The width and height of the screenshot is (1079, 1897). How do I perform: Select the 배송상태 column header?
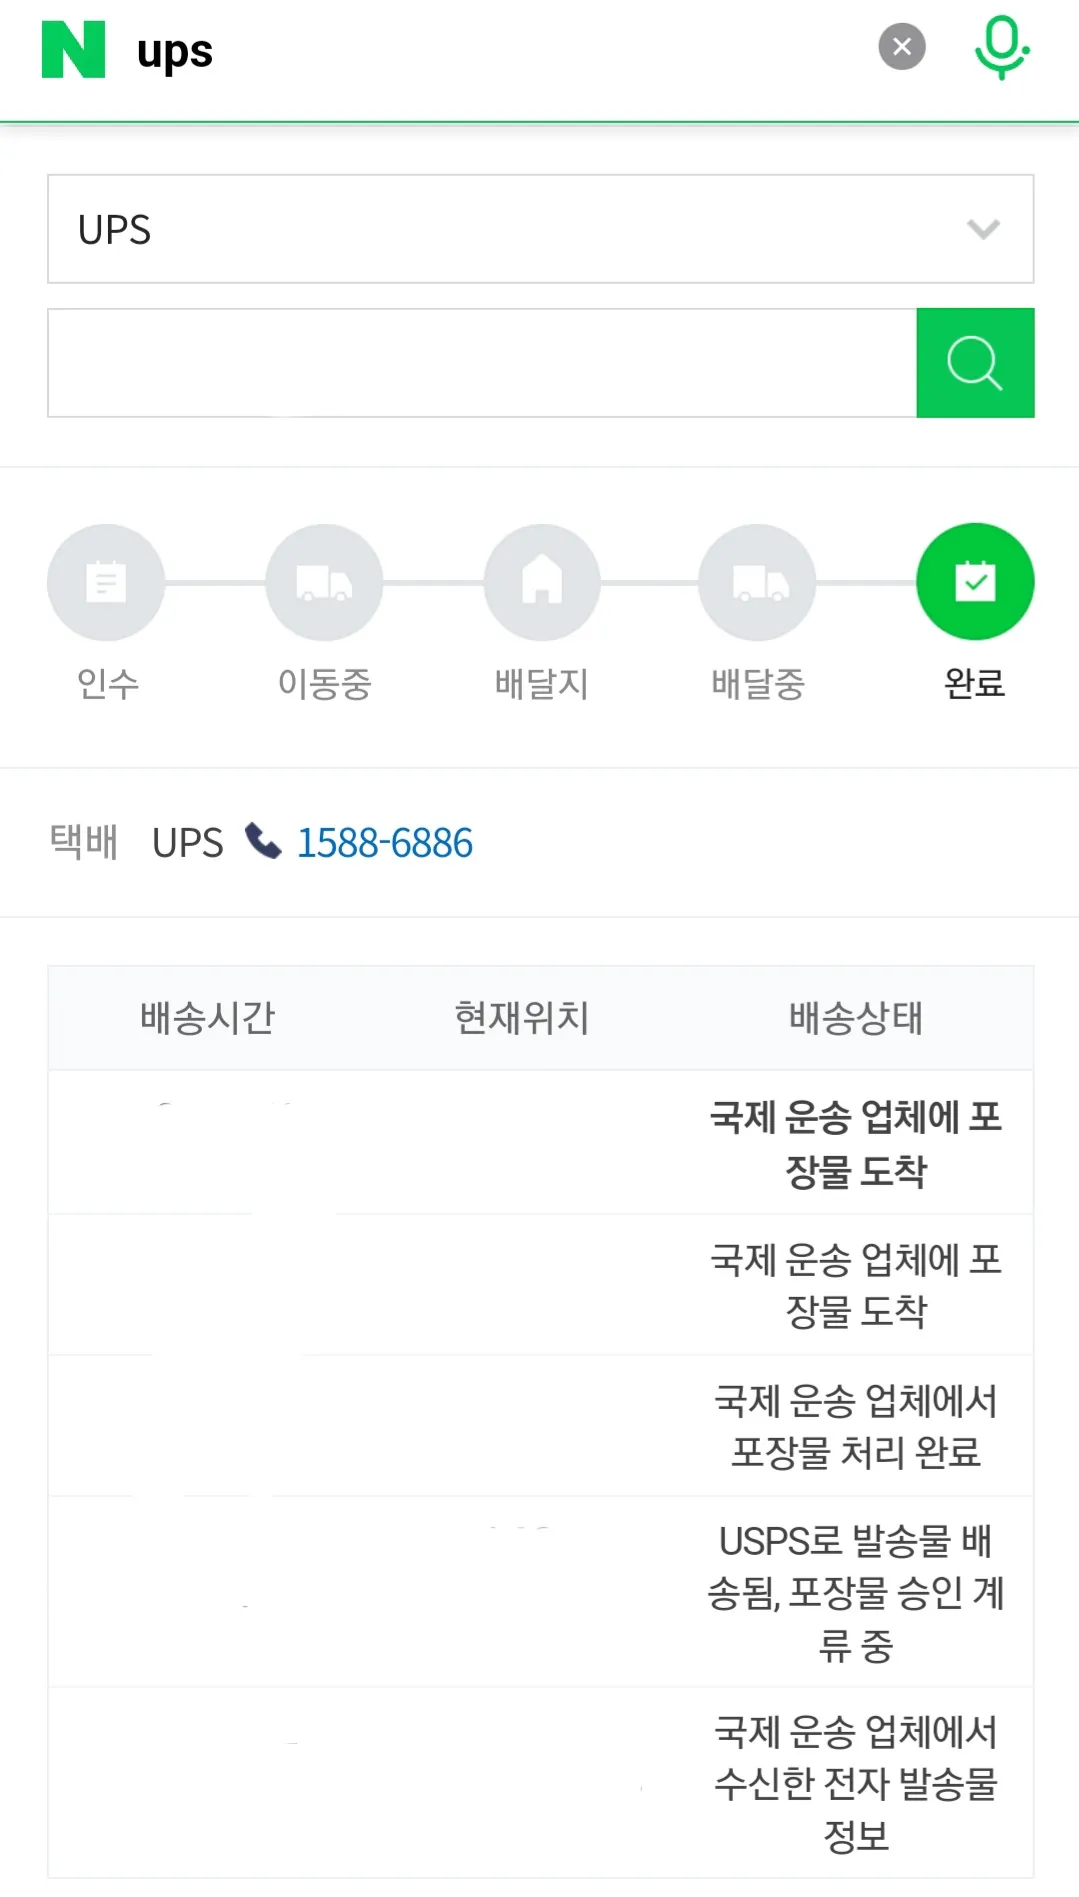pos(856,1017)
